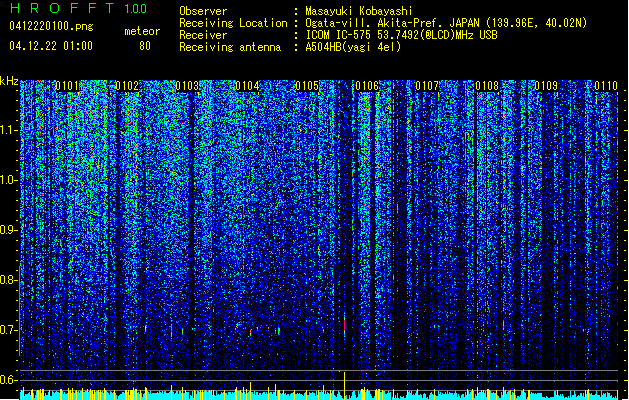Image resolution: width=629 pixels, height=400 pixels.
Task: Click the meteor label
Action: coord(142,31)
